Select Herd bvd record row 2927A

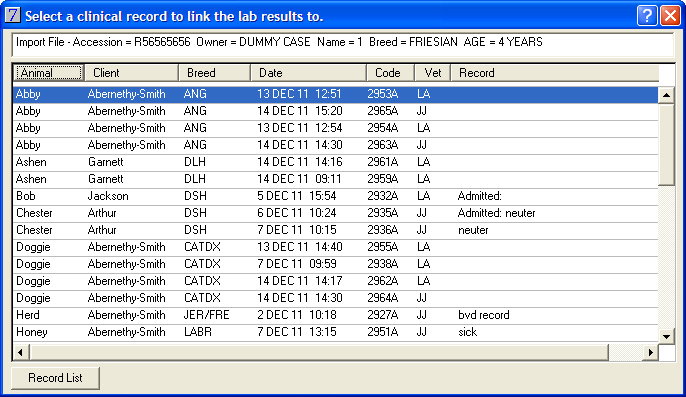(x=336, y=315)
